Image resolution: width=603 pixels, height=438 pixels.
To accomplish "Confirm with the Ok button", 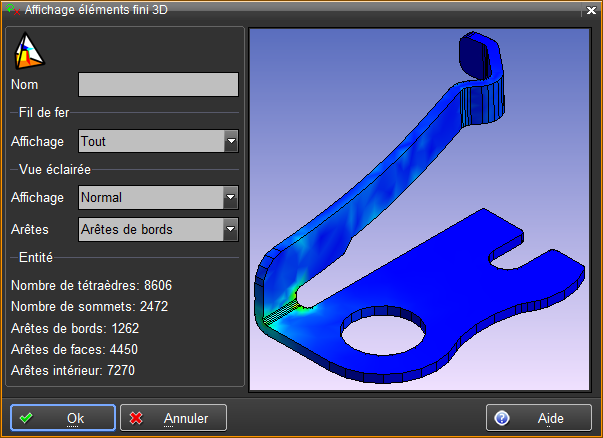I will point(63,418).
